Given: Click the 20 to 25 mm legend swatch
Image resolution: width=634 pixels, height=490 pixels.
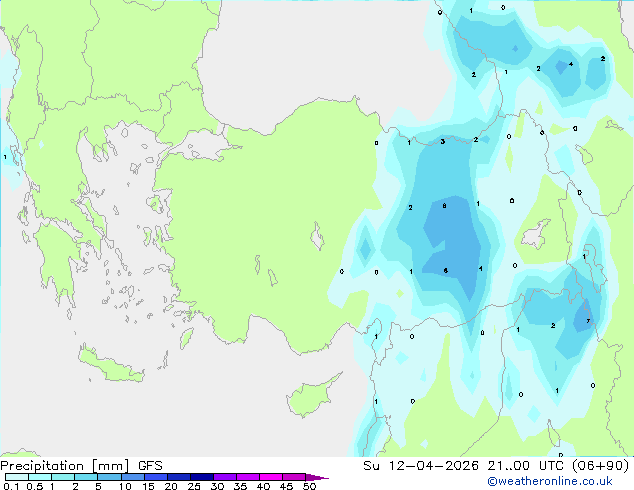Looking at the screenshot, I should (179, 477).
